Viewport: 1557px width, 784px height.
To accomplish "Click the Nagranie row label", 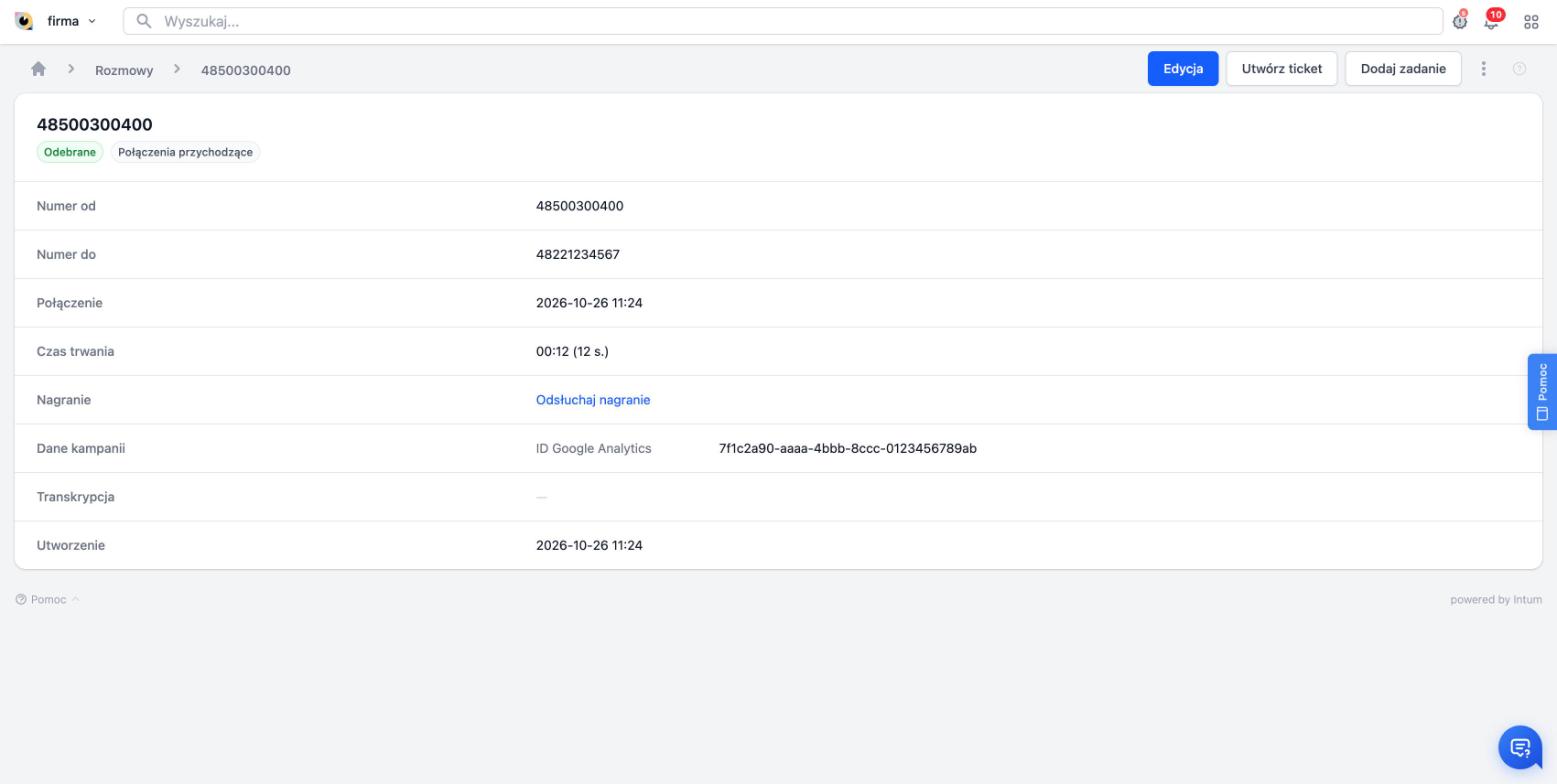I will click(x=64, y=400).
